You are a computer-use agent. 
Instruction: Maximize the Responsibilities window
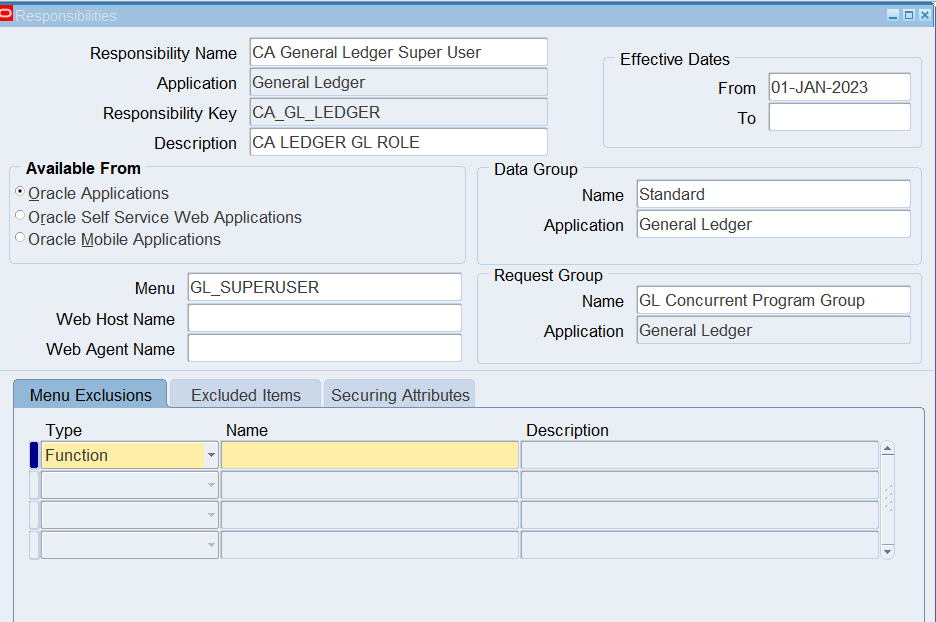coord(909,16)
